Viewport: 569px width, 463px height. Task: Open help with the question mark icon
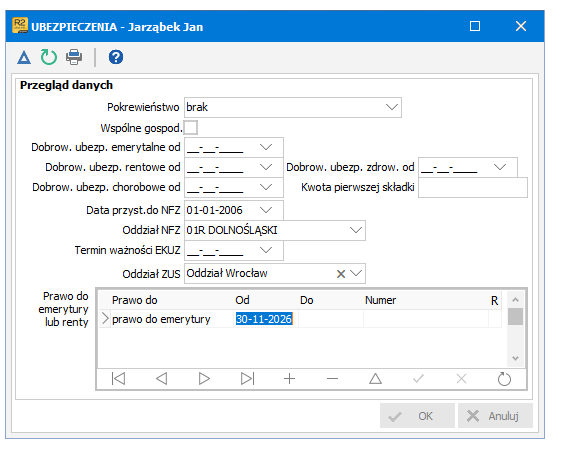point(116,57)
